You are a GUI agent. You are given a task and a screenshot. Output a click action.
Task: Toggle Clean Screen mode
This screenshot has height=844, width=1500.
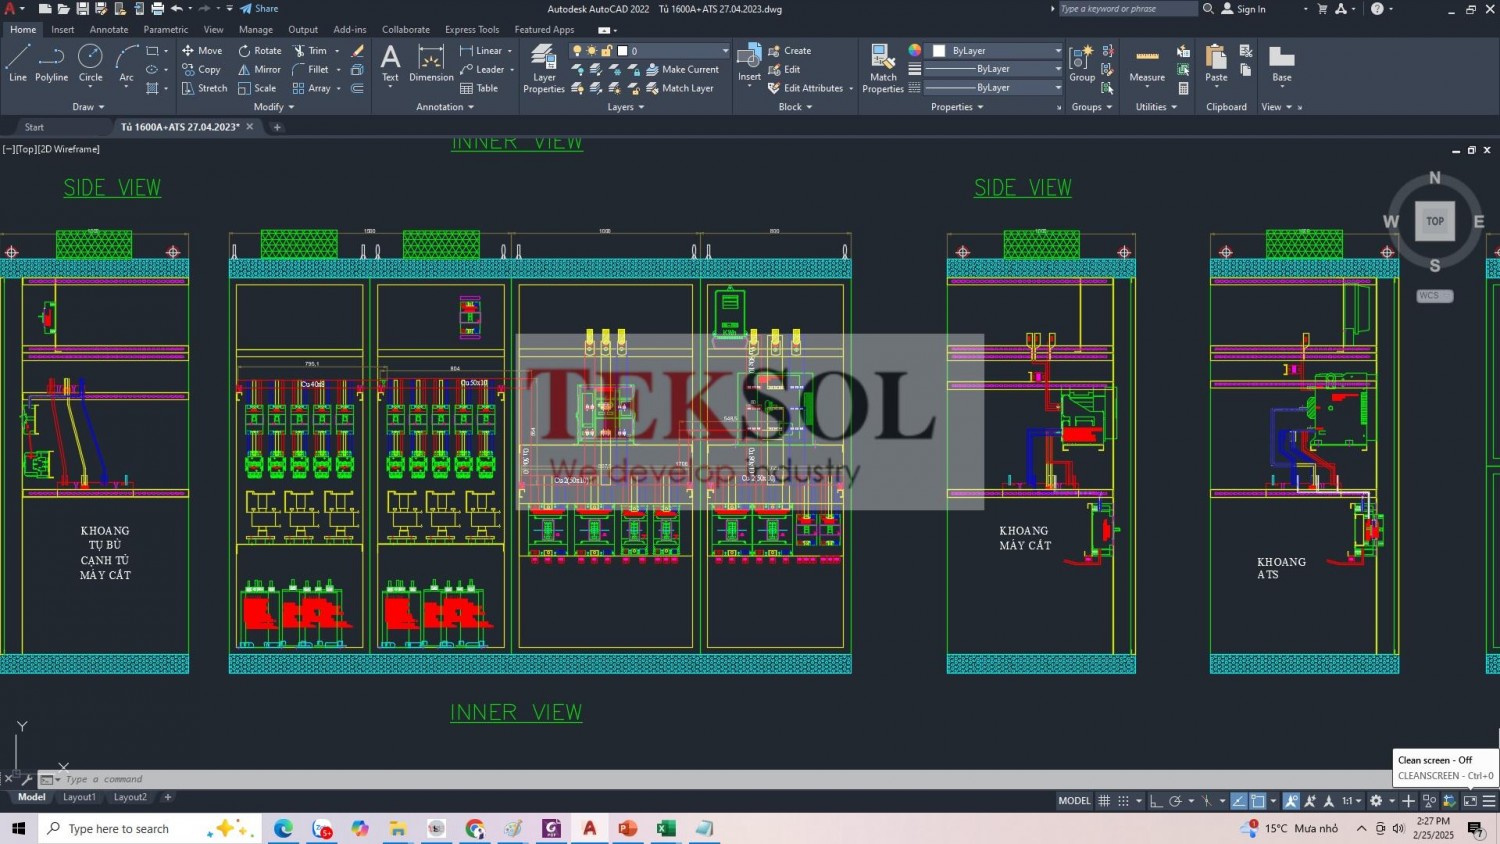pyautogui.click(x=1470, y=801)
